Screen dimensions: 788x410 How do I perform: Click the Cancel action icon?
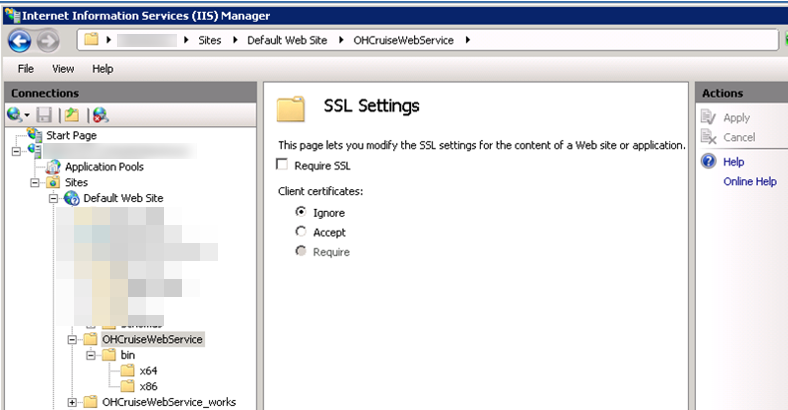coord(708,137)
